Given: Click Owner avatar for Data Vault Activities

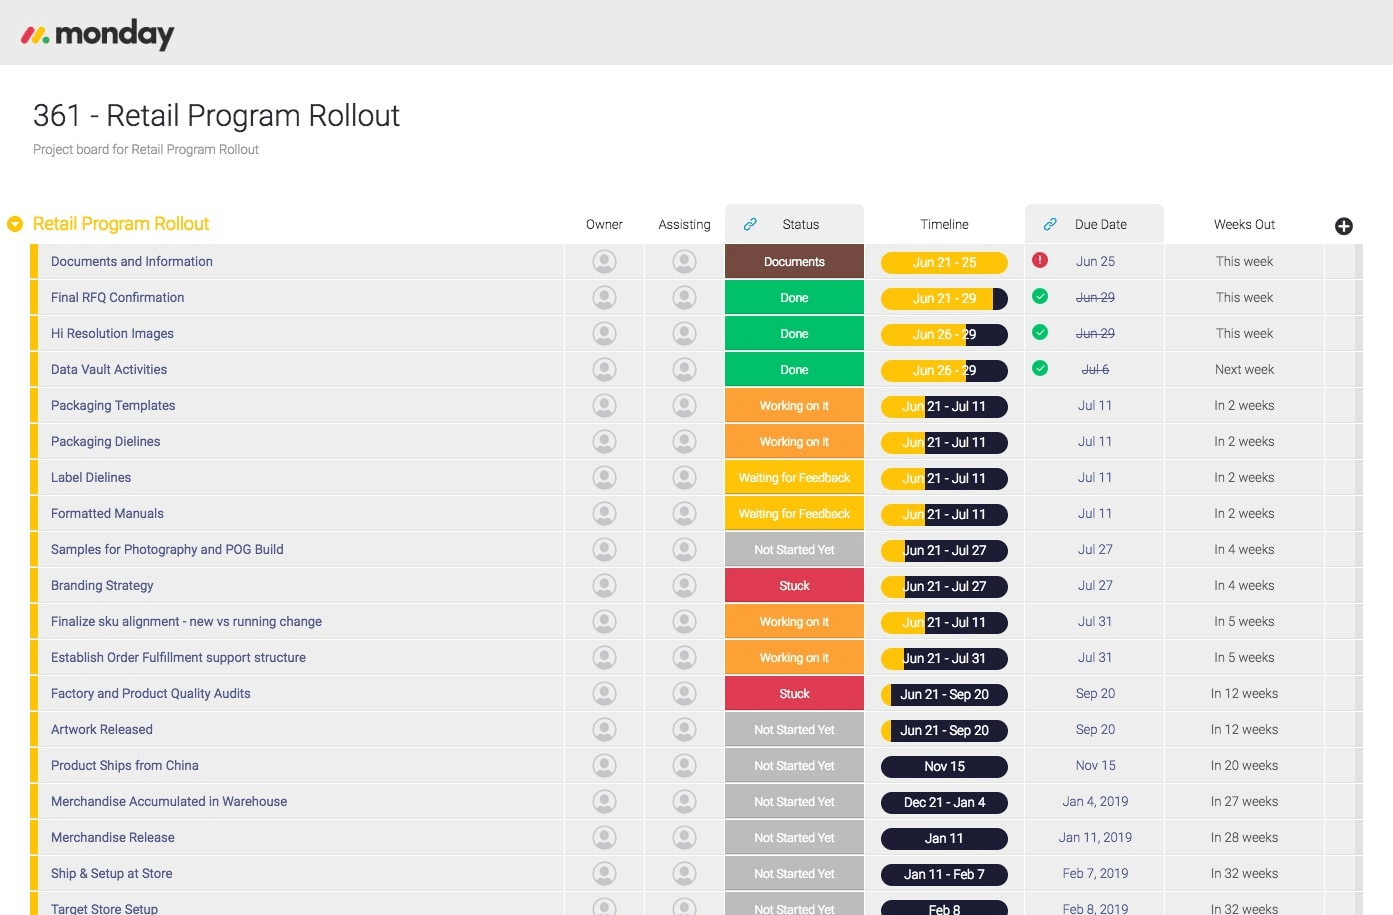Looking at the screenshot, I should (604, 369).
